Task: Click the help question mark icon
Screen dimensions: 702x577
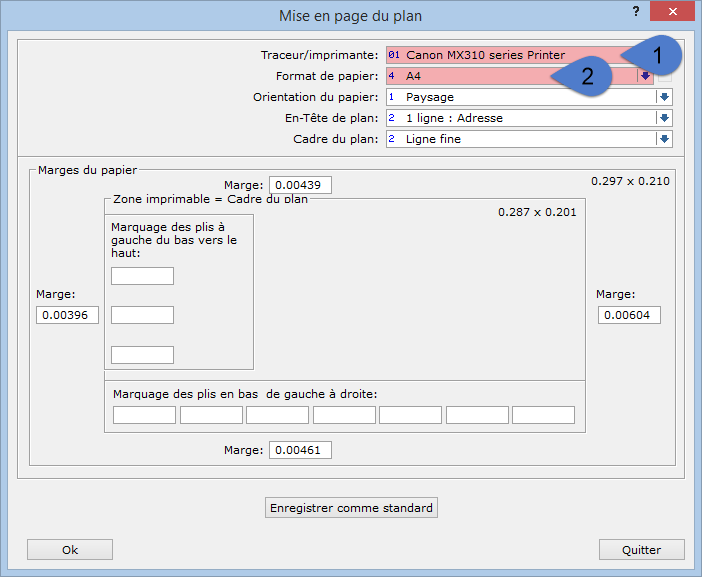Action: pyautogui.click(x=636, y=11)
